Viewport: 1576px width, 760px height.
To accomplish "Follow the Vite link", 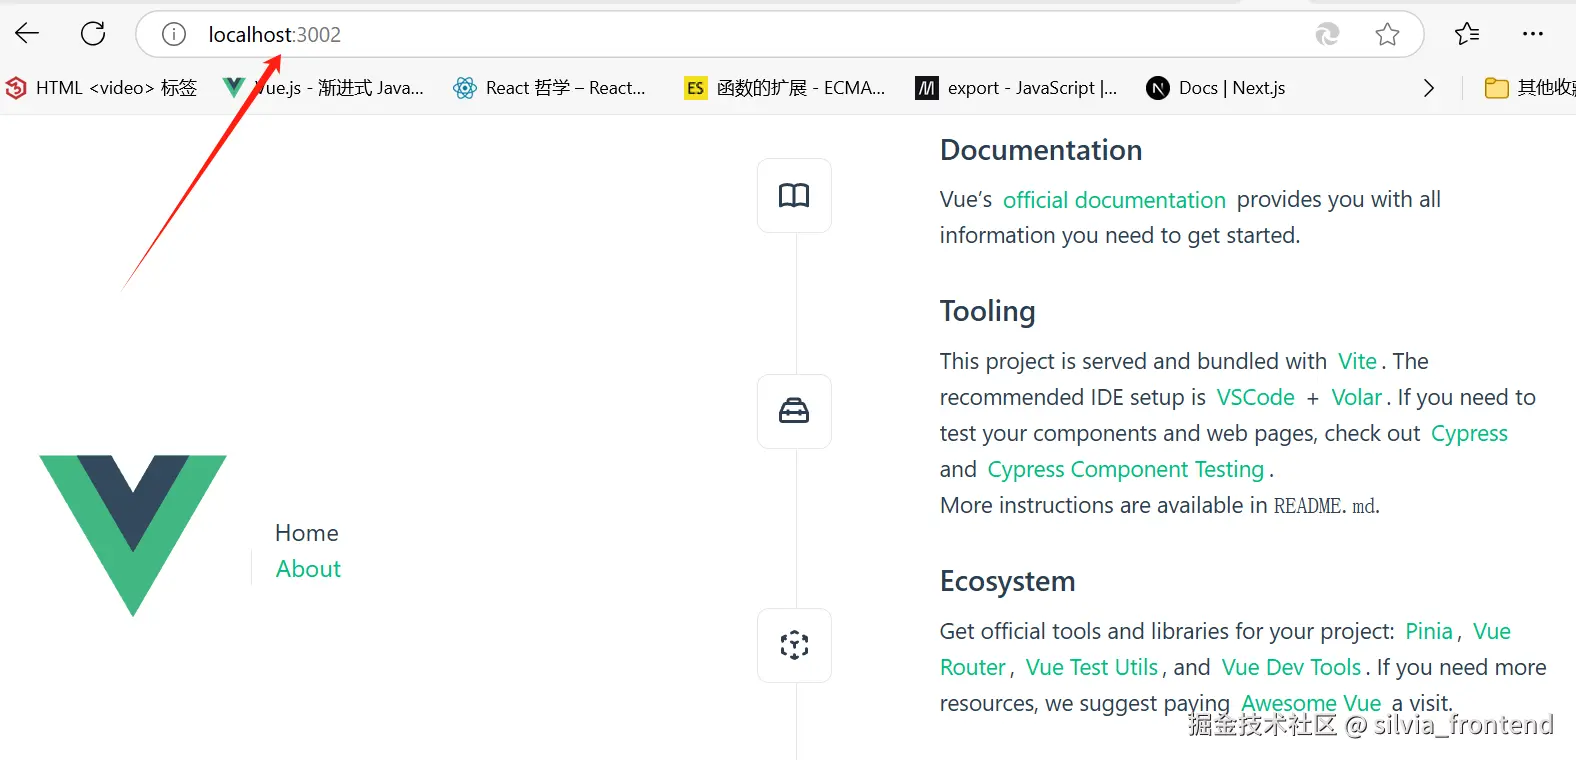I will point(1357,361).
